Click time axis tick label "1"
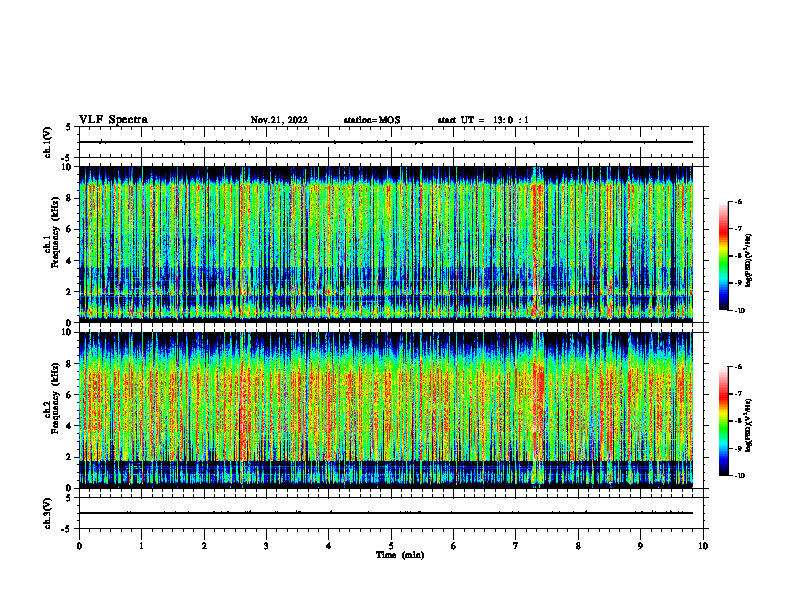The height and width of the screenshot is (612, 792). pos(141,546)
